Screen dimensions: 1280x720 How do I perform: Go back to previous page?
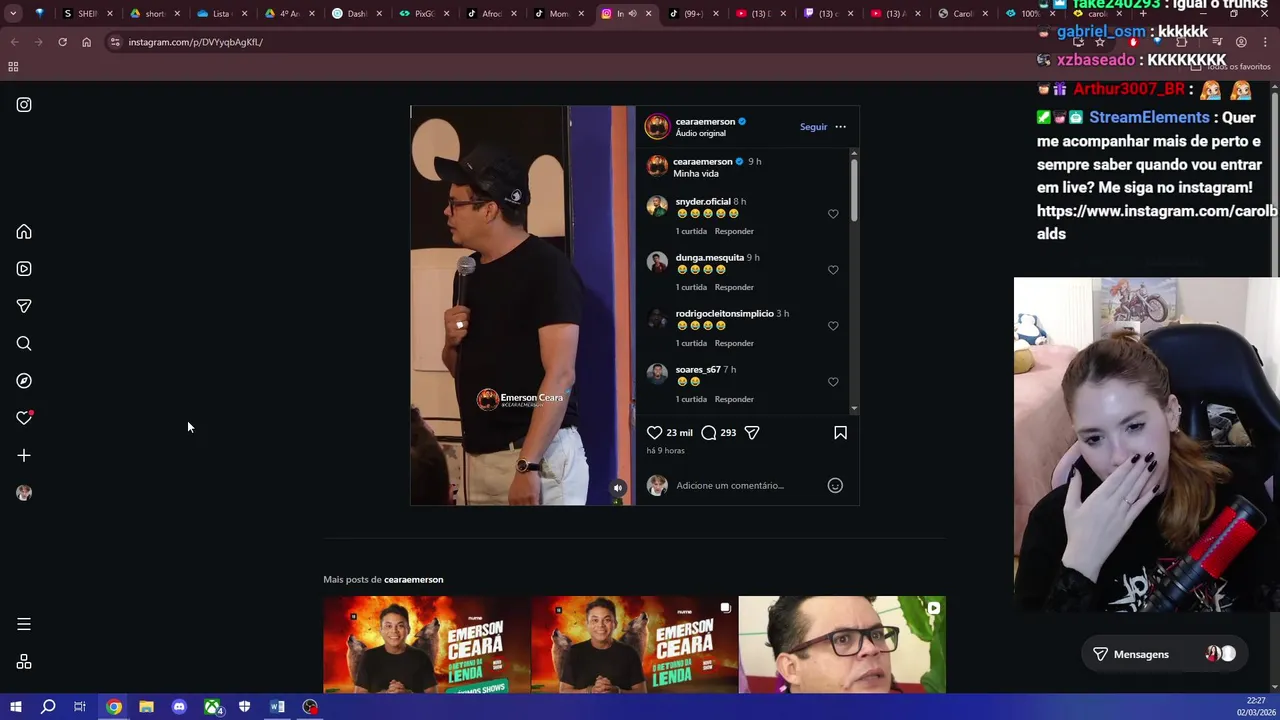tap(14, 42)
